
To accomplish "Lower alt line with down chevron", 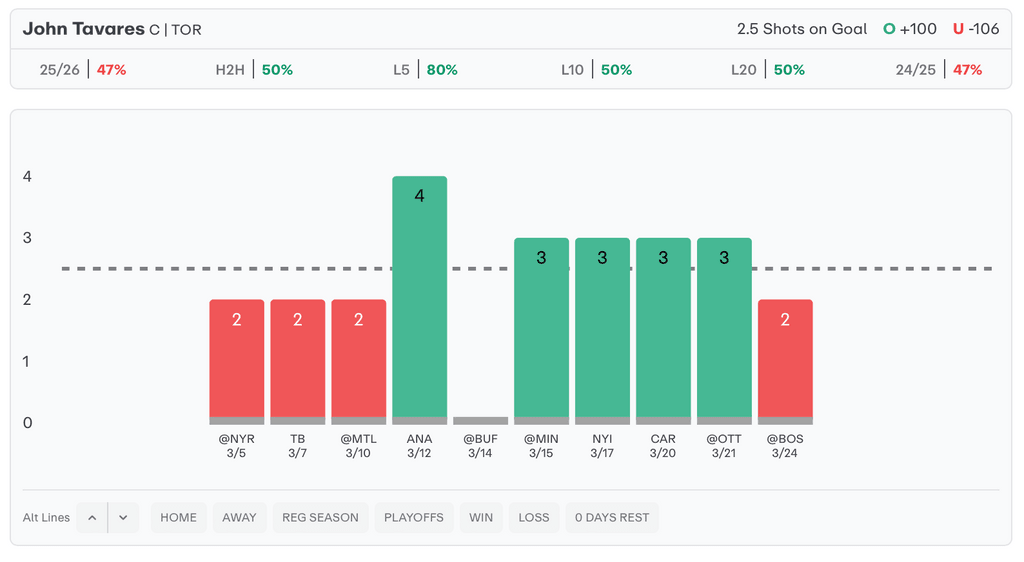I will point(123,517).
